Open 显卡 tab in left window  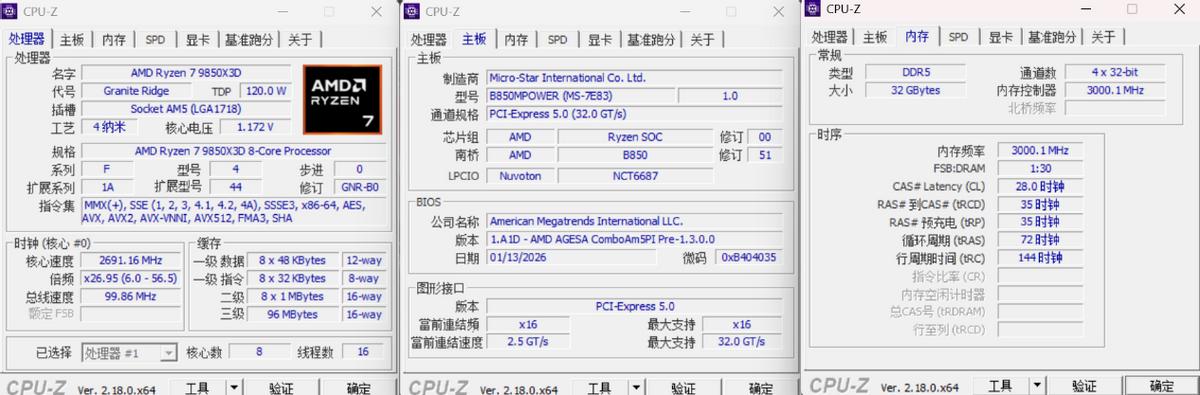pyautogui.click(x=197, y=40)
